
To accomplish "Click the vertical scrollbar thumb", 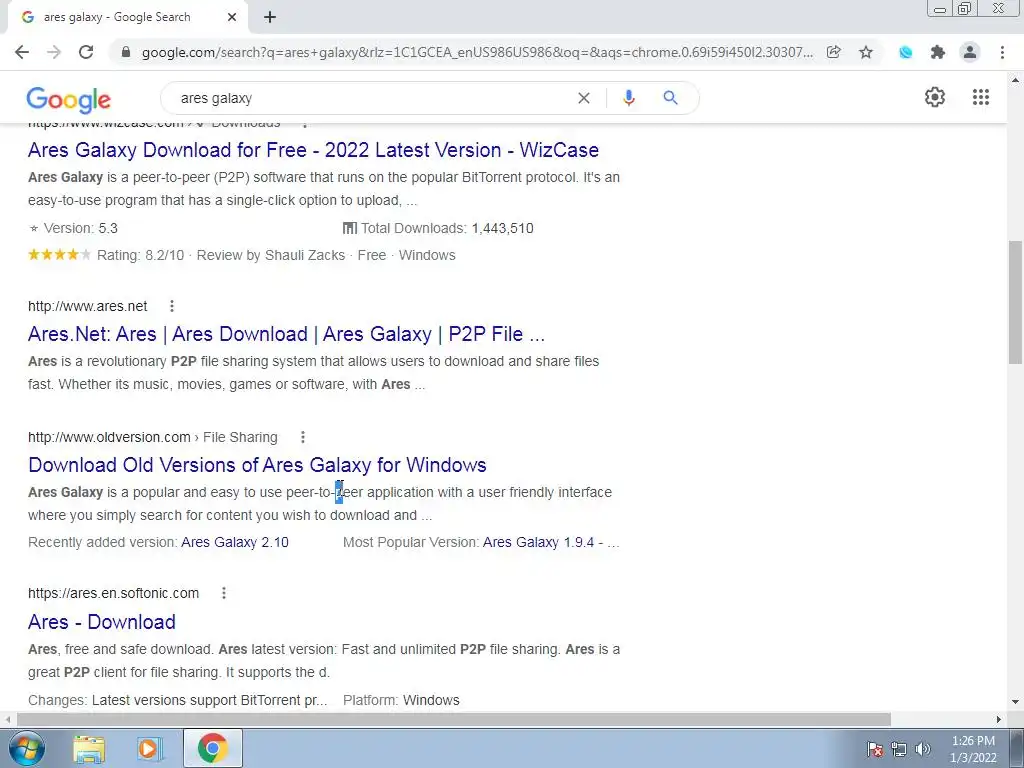I will pos(1015,302).
